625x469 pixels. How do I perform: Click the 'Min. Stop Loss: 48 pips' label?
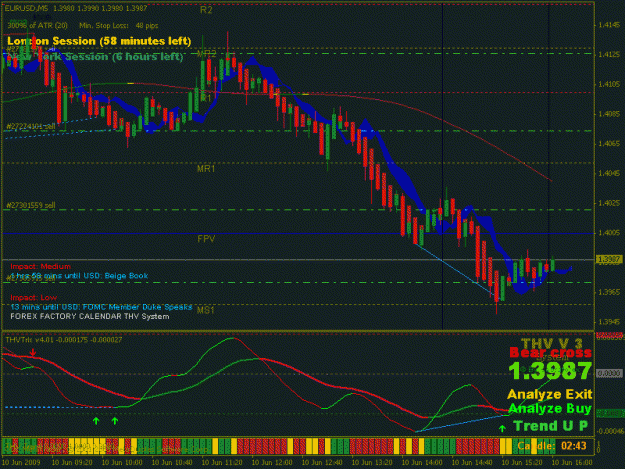(x=119, y=26)
